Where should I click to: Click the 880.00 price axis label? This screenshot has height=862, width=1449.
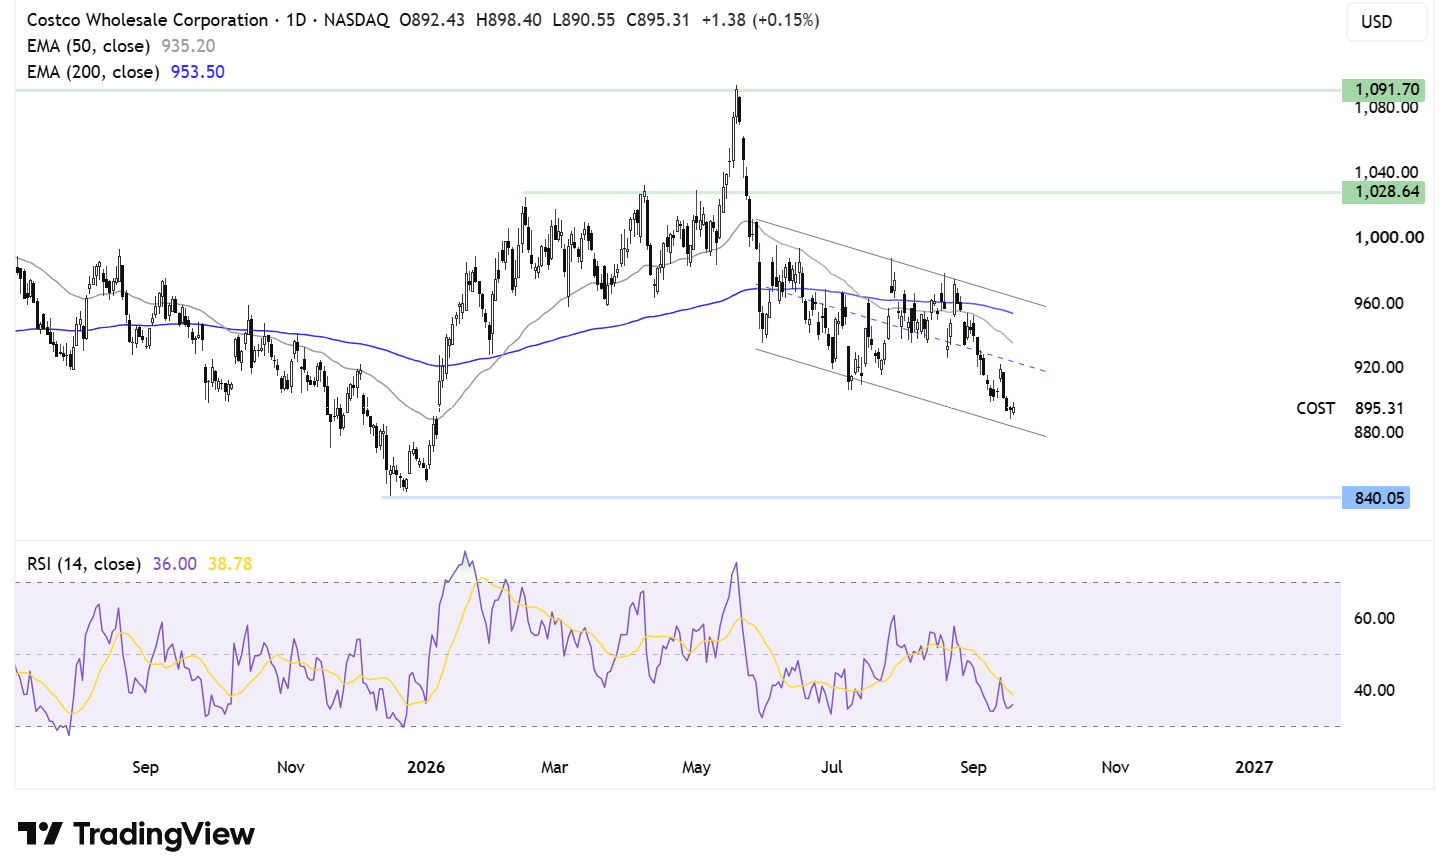click(1379, 432)
